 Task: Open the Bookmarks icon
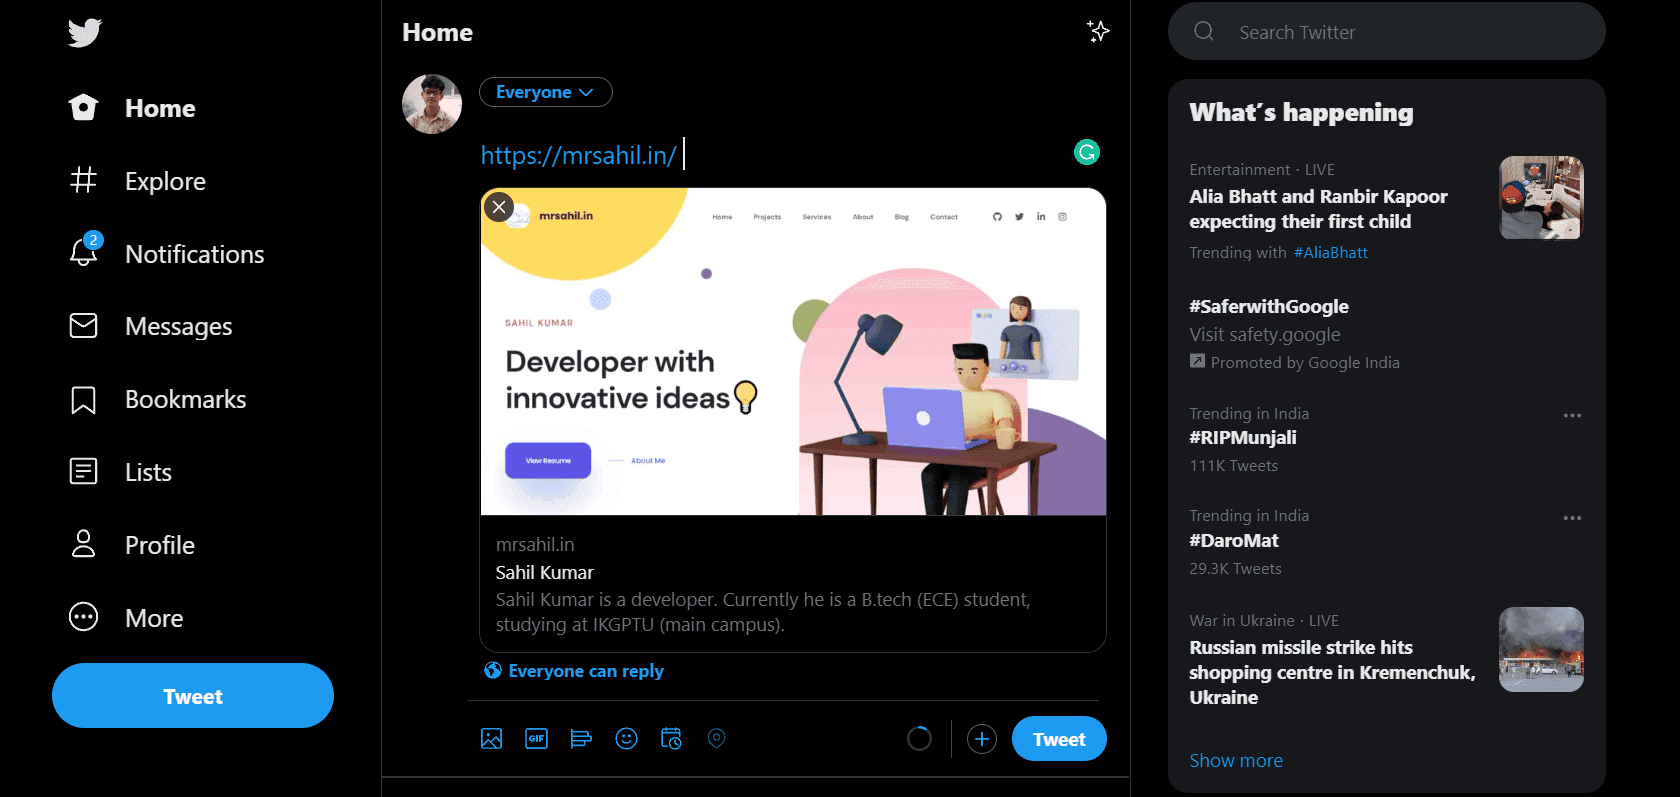tap(84, 399)
